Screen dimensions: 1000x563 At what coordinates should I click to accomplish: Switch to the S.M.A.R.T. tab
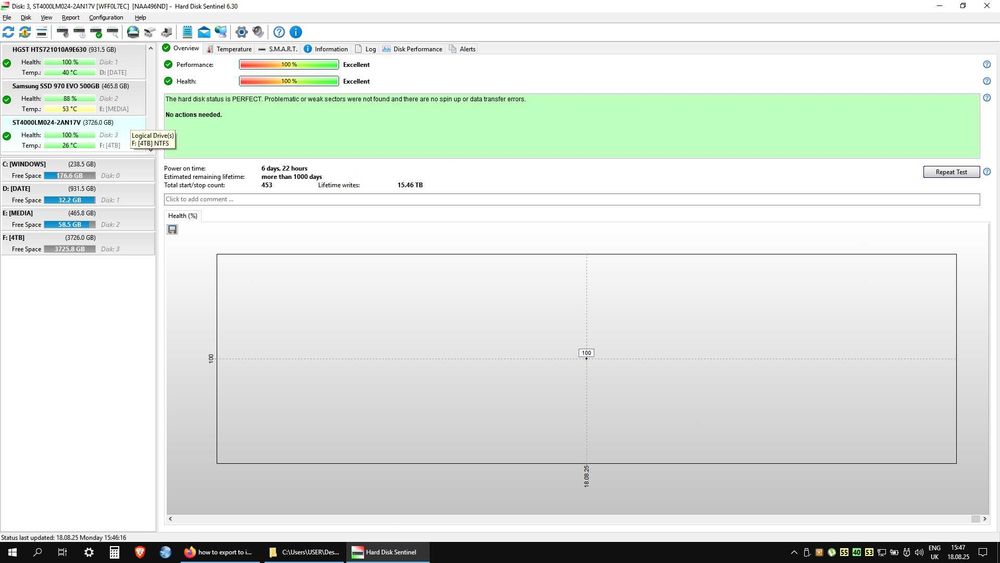click(x=277, y=49)
